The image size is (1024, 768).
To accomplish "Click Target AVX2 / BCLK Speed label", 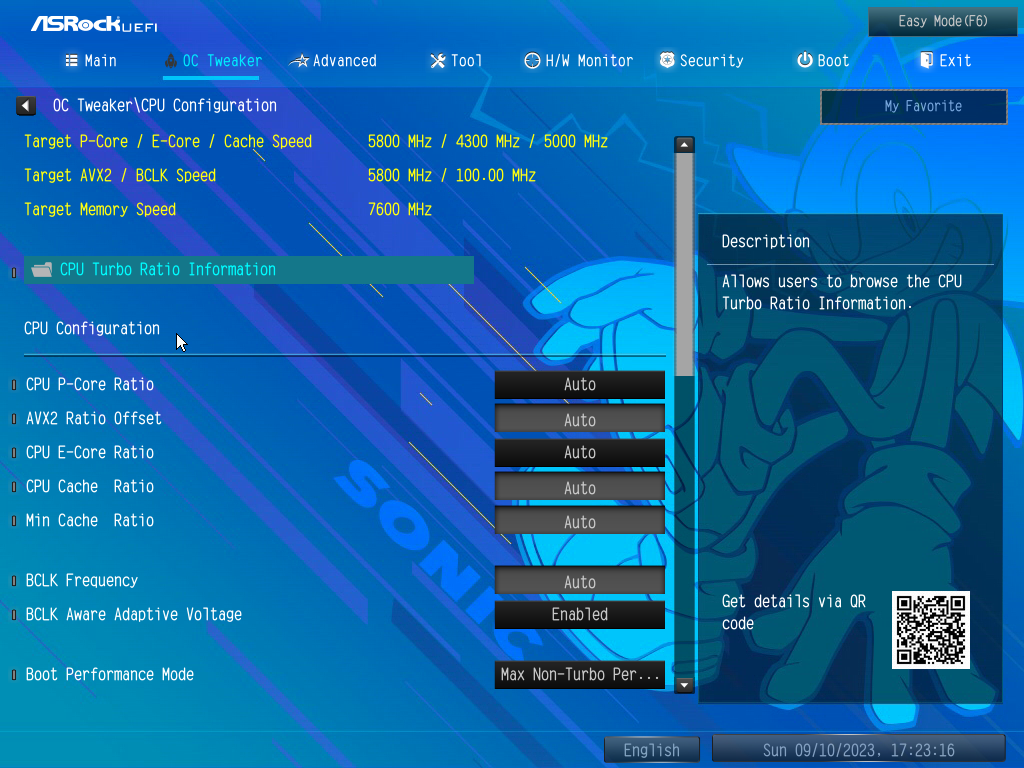I will 120,176.
